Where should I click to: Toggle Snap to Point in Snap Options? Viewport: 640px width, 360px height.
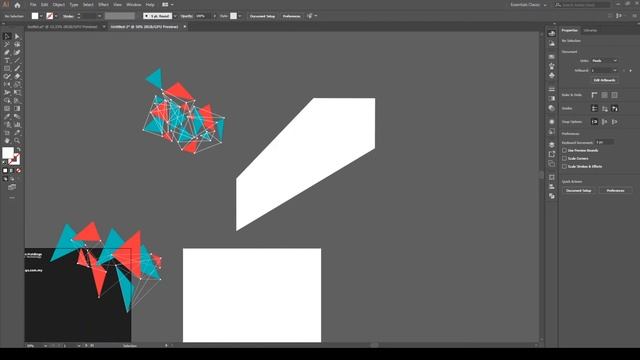click(x=594, y=122)
